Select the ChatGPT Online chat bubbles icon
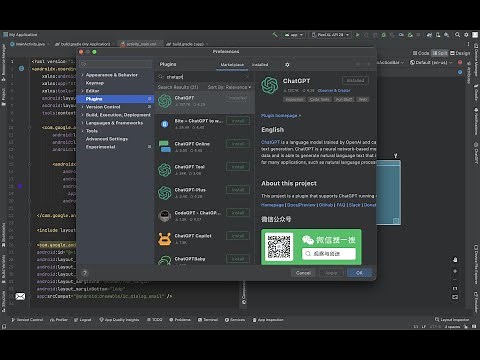The height and width of the screenshot is (360, 480). tap(165, 147)
